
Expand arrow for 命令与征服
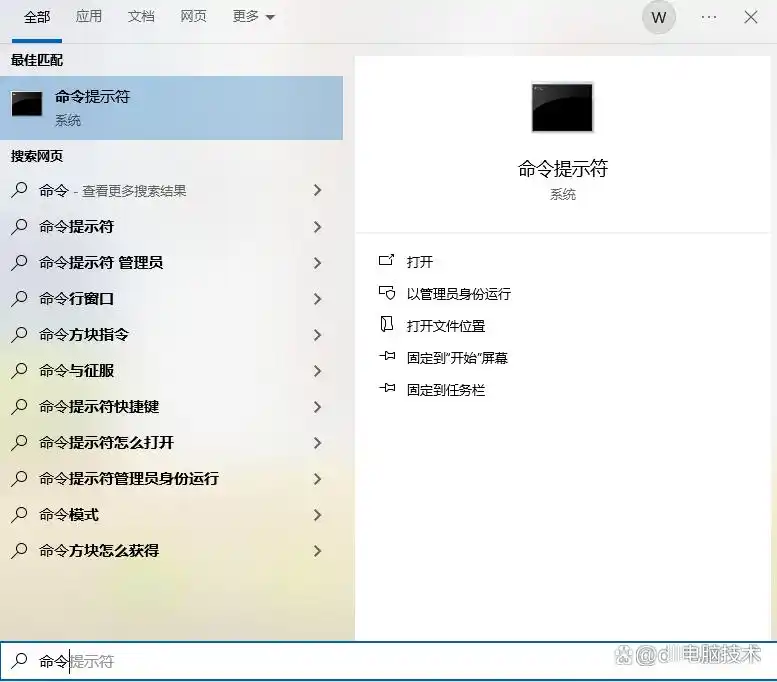click(318, 371)
